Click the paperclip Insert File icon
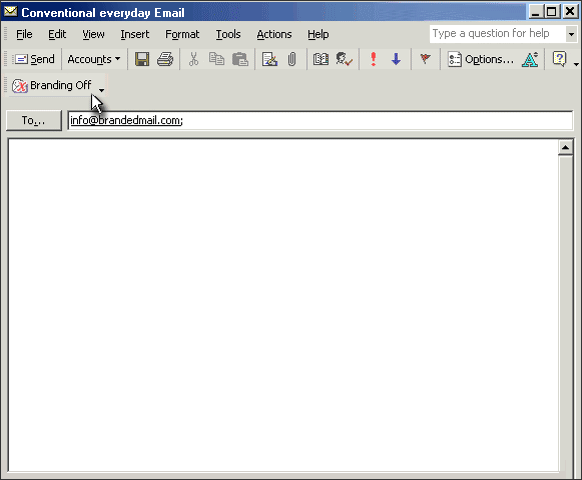The height and width of the screenshot is (480, 582). [292, 59]
